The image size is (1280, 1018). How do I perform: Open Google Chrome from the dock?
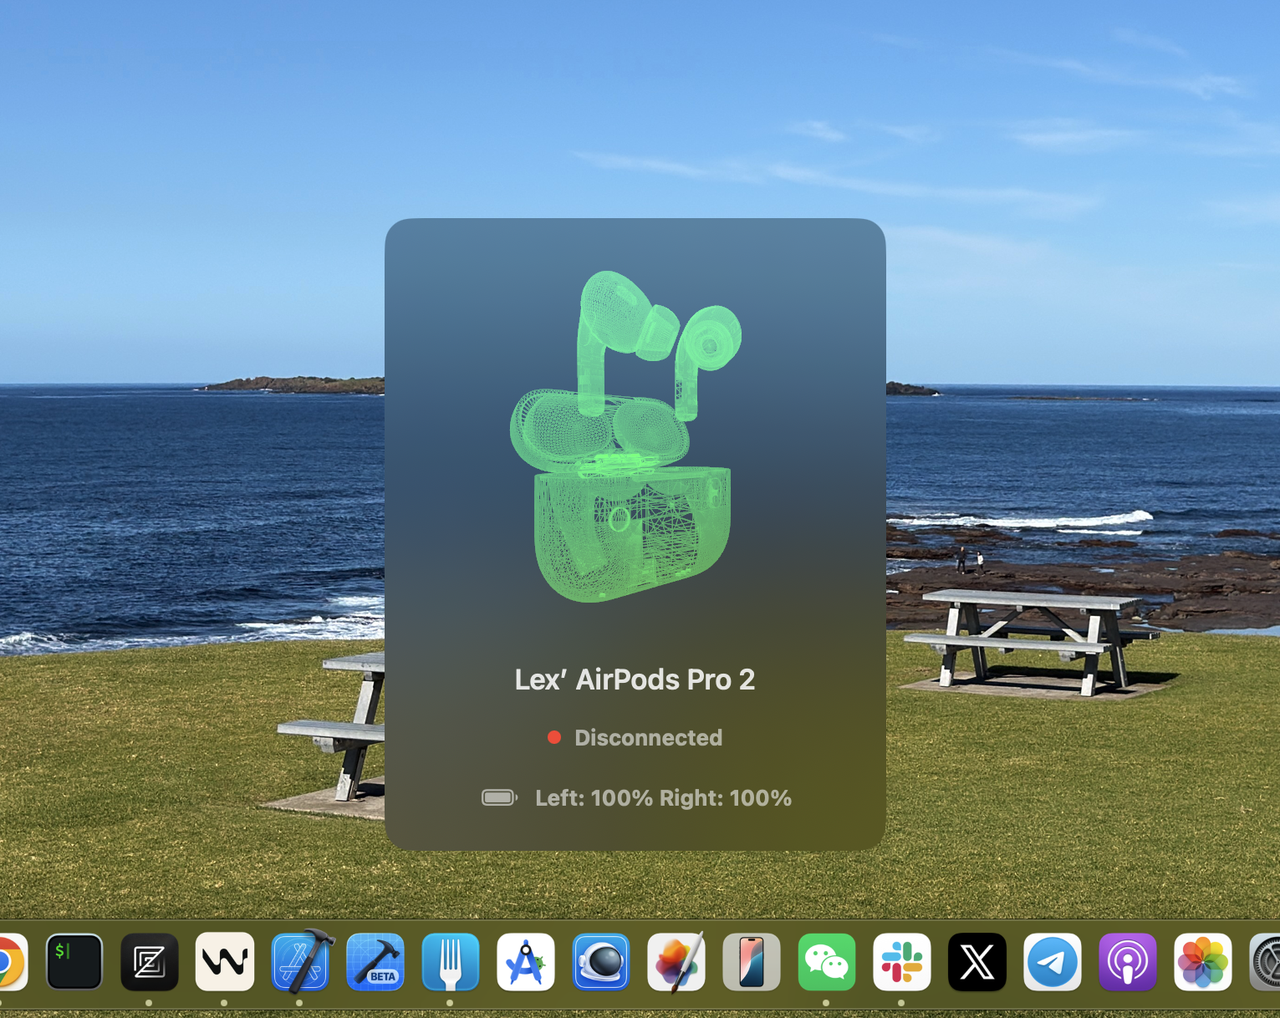(x=8, y=962)
